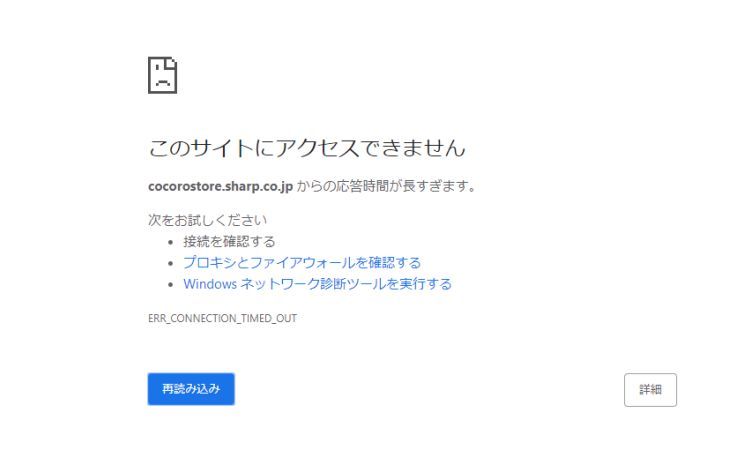Click the TIMED_OUT part of the error code

click(268, 318)
